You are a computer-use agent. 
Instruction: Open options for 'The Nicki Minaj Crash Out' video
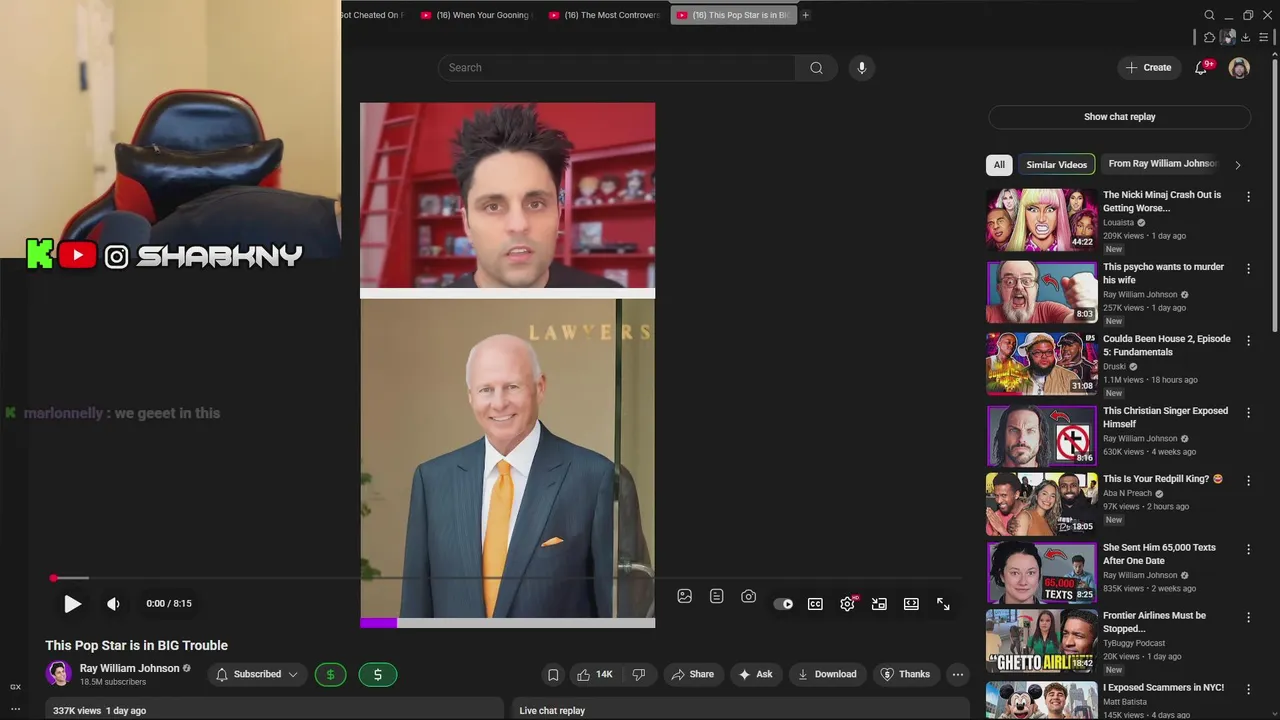click(x=1248, y=197)
